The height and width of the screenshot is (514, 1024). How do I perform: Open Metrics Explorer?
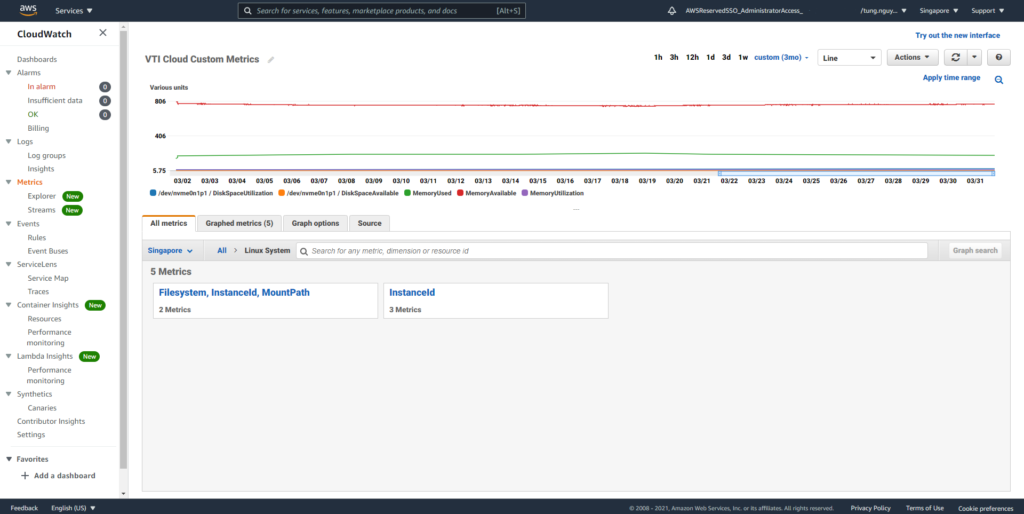[x=42, y=196]
